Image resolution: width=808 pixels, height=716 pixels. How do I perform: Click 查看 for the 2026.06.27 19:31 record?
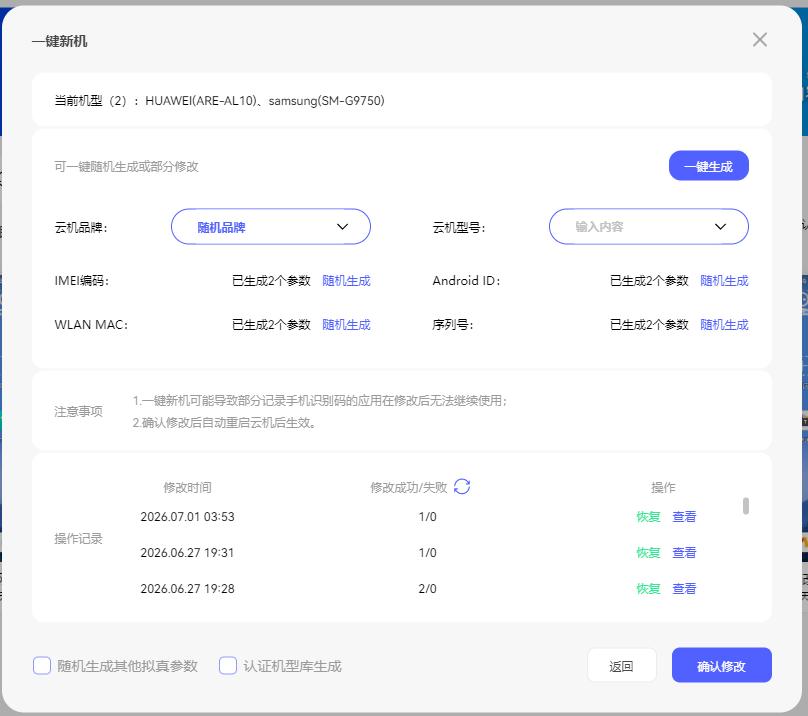[684, 553]
